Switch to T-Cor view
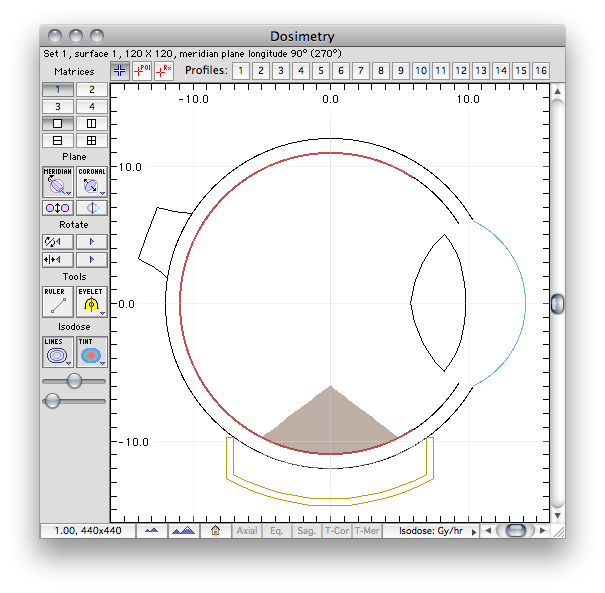Viewport: 605px width, 593px height. 337,531
